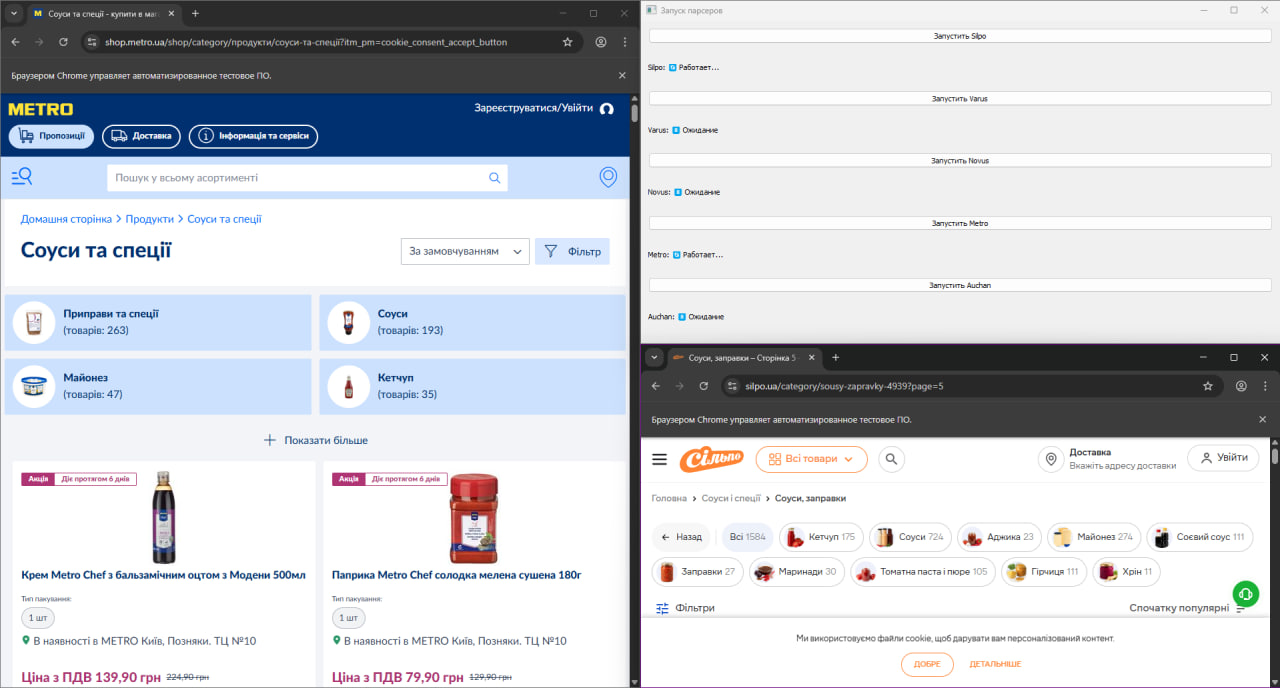Image resolution: width=1280 pixels, height=688 pixels.
Task: Open Silpo delivery location pin
Action: [x=1050, y=459]
